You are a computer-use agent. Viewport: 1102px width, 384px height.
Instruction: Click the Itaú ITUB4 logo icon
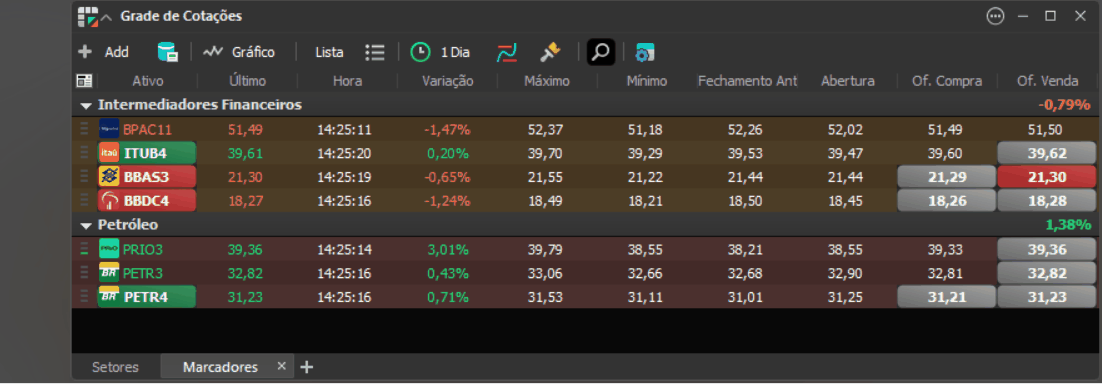coord(109,153)
